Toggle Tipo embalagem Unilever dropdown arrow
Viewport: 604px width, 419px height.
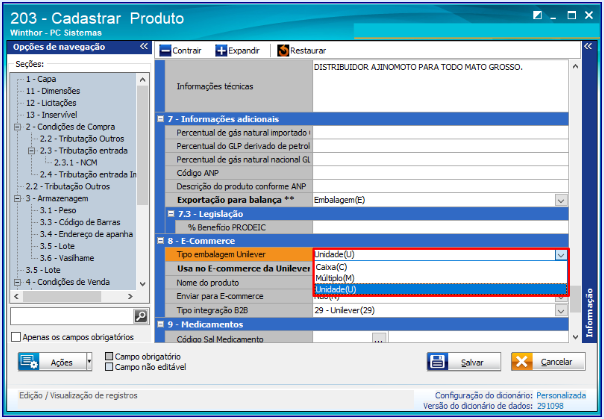click(561, 255)
